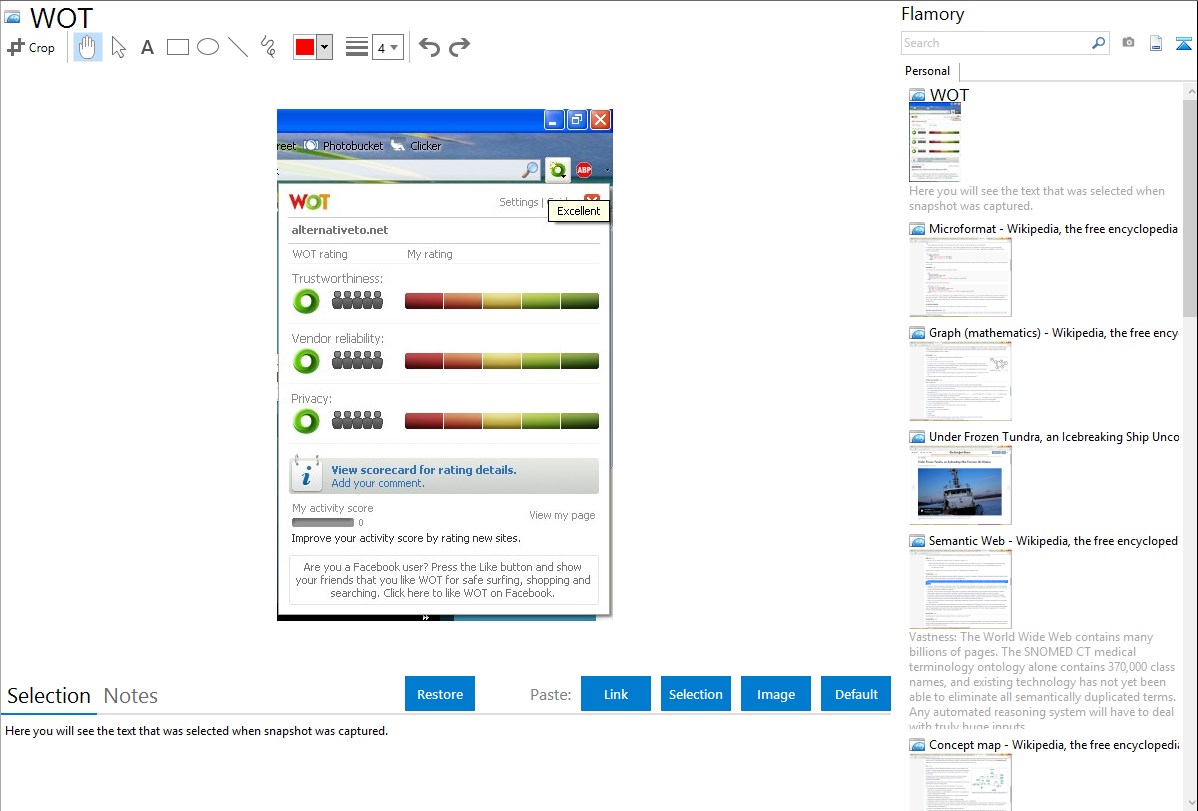Click the alternativeto.net domain text
The height and width of the screenshot is (811, 1198).
pos(340,229)
